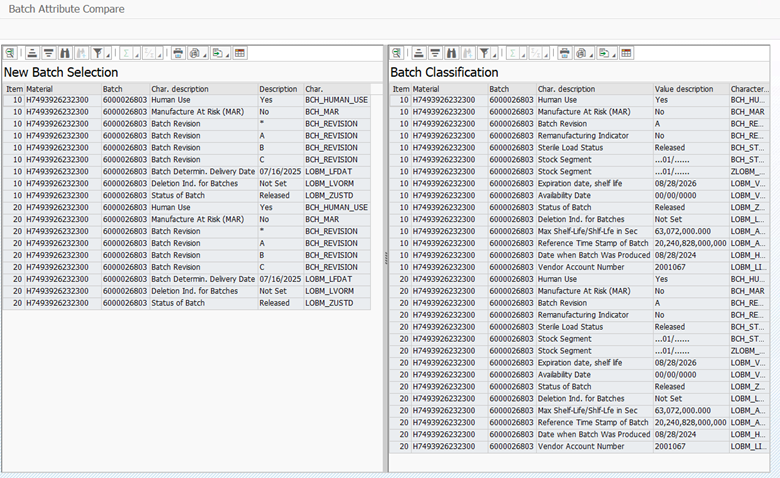Click item 10 BCH_HUMAN_USE cell

point(337,100)
